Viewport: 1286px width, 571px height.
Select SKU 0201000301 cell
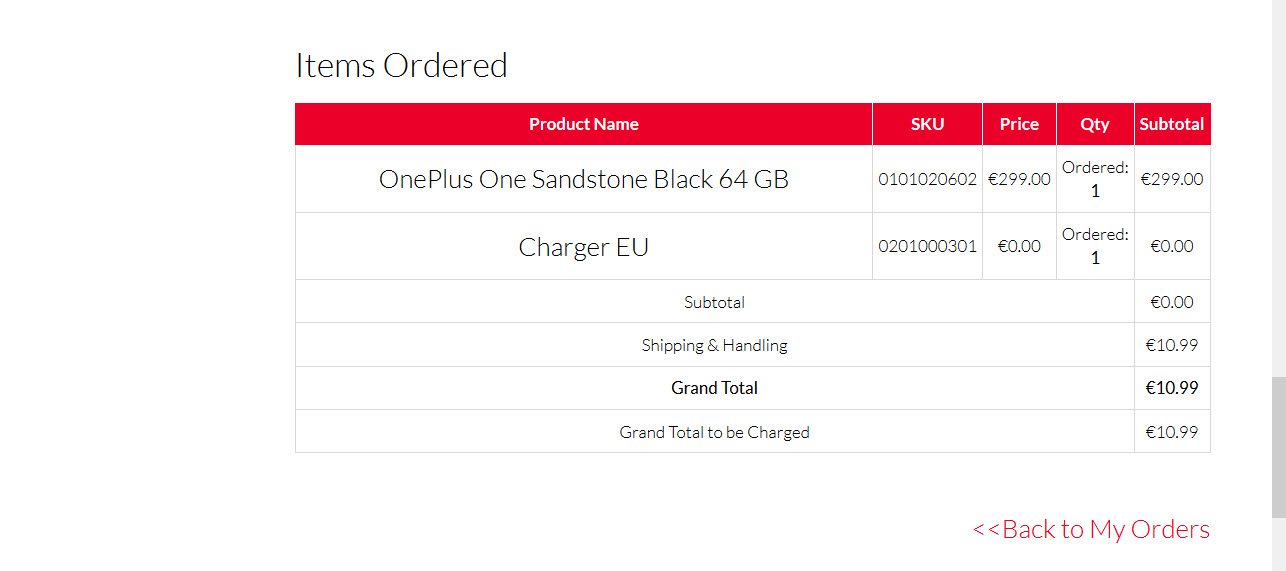927,246
